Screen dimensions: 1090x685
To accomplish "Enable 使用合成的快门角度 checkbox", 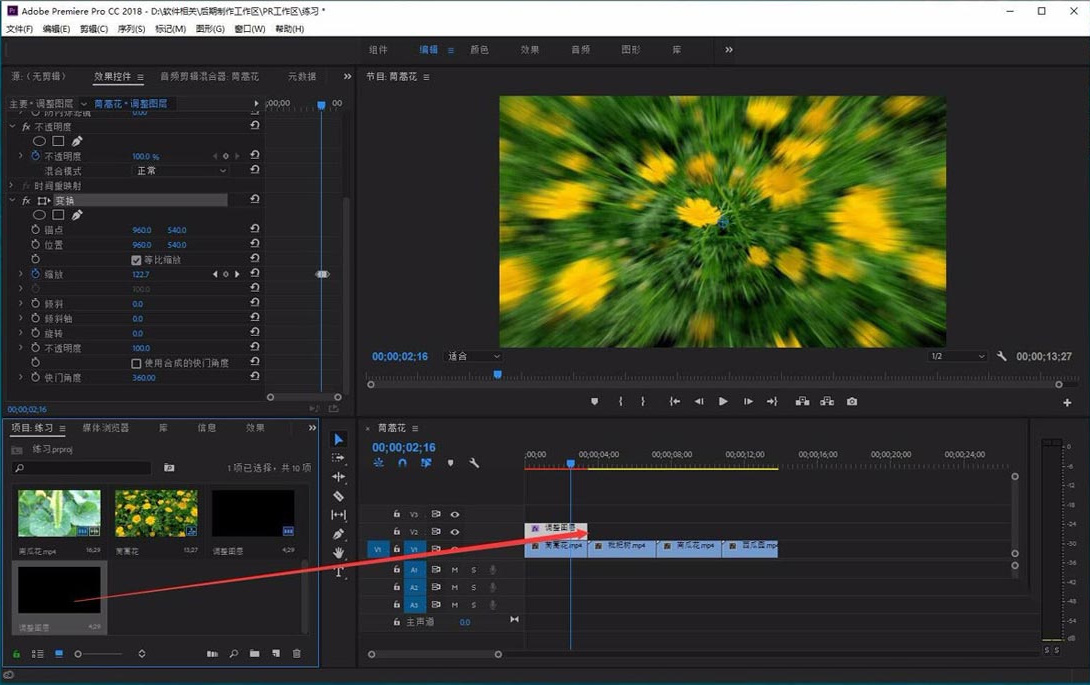I will tap(136, 363).
